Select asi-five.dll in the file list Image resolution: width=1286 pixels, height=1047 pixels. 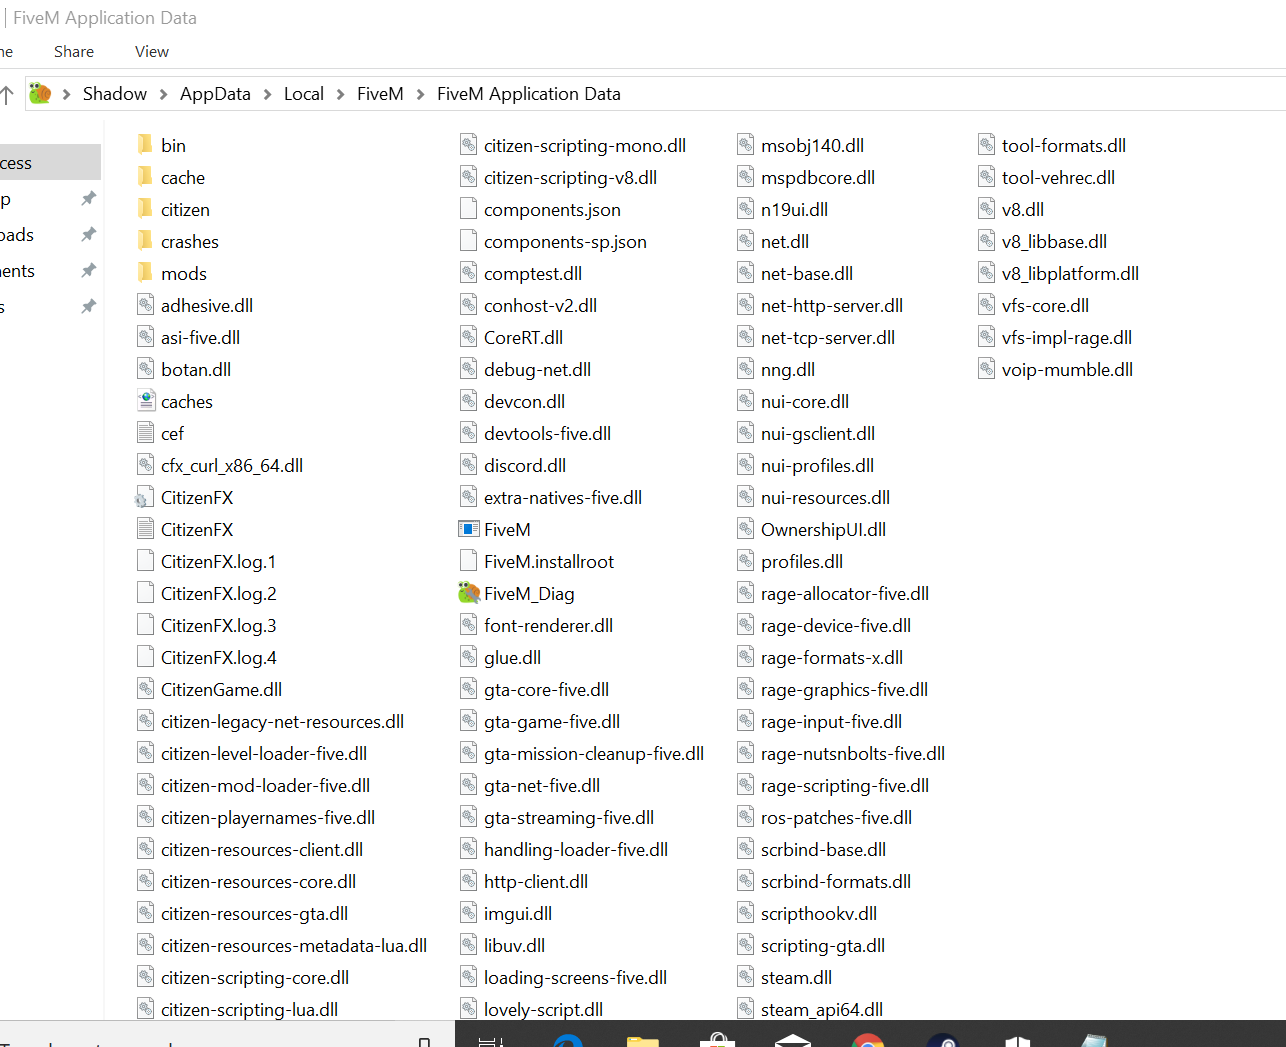click(x=200, y=337)
